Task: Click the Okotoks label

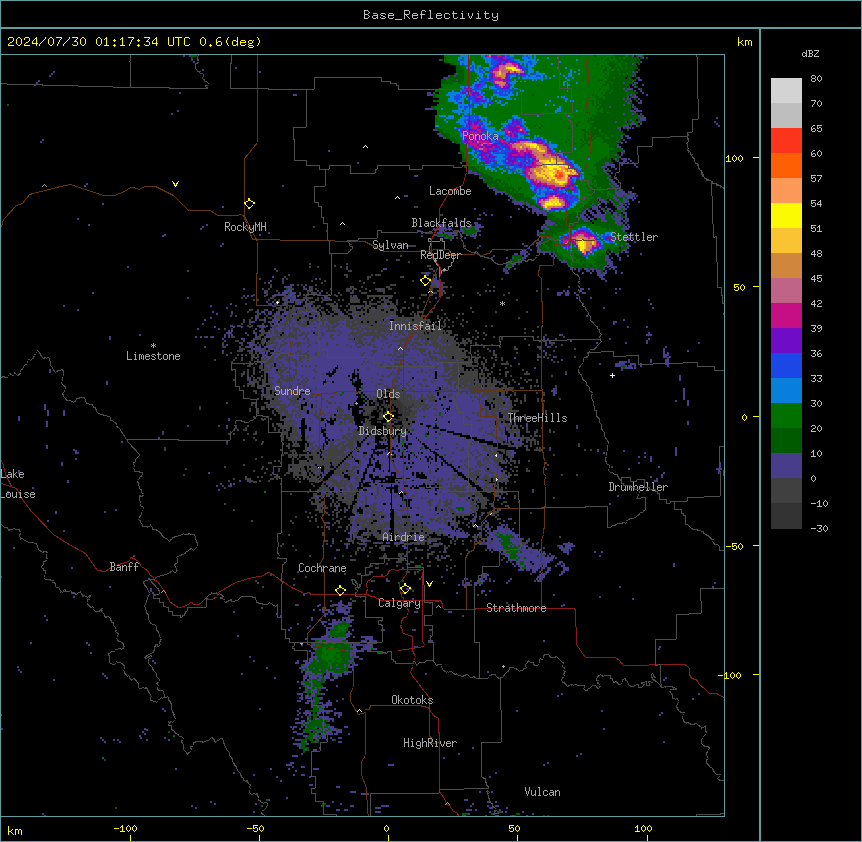Action: tap(412, 700)
